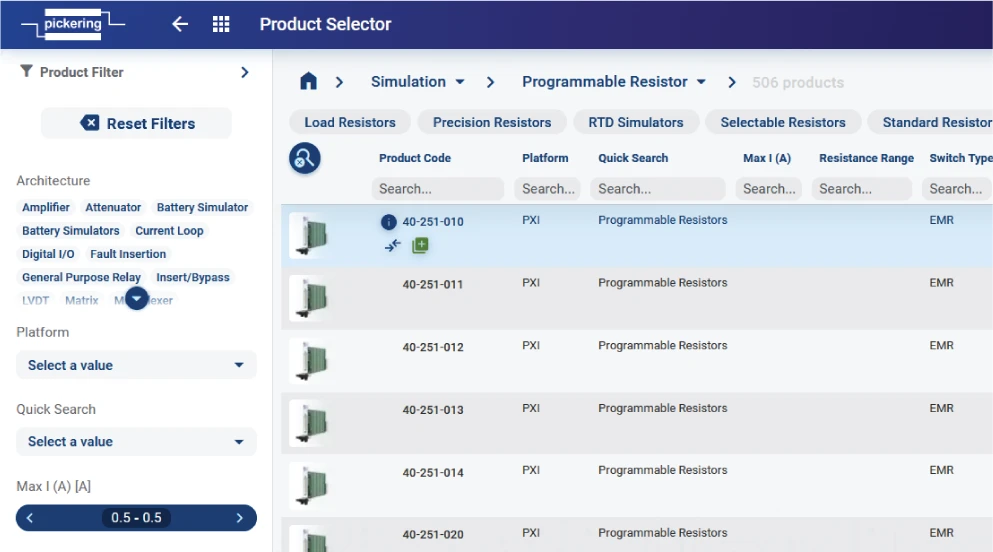Open thumbnail of product 40-251-010
993x552 pixels.
pos(311,235)
